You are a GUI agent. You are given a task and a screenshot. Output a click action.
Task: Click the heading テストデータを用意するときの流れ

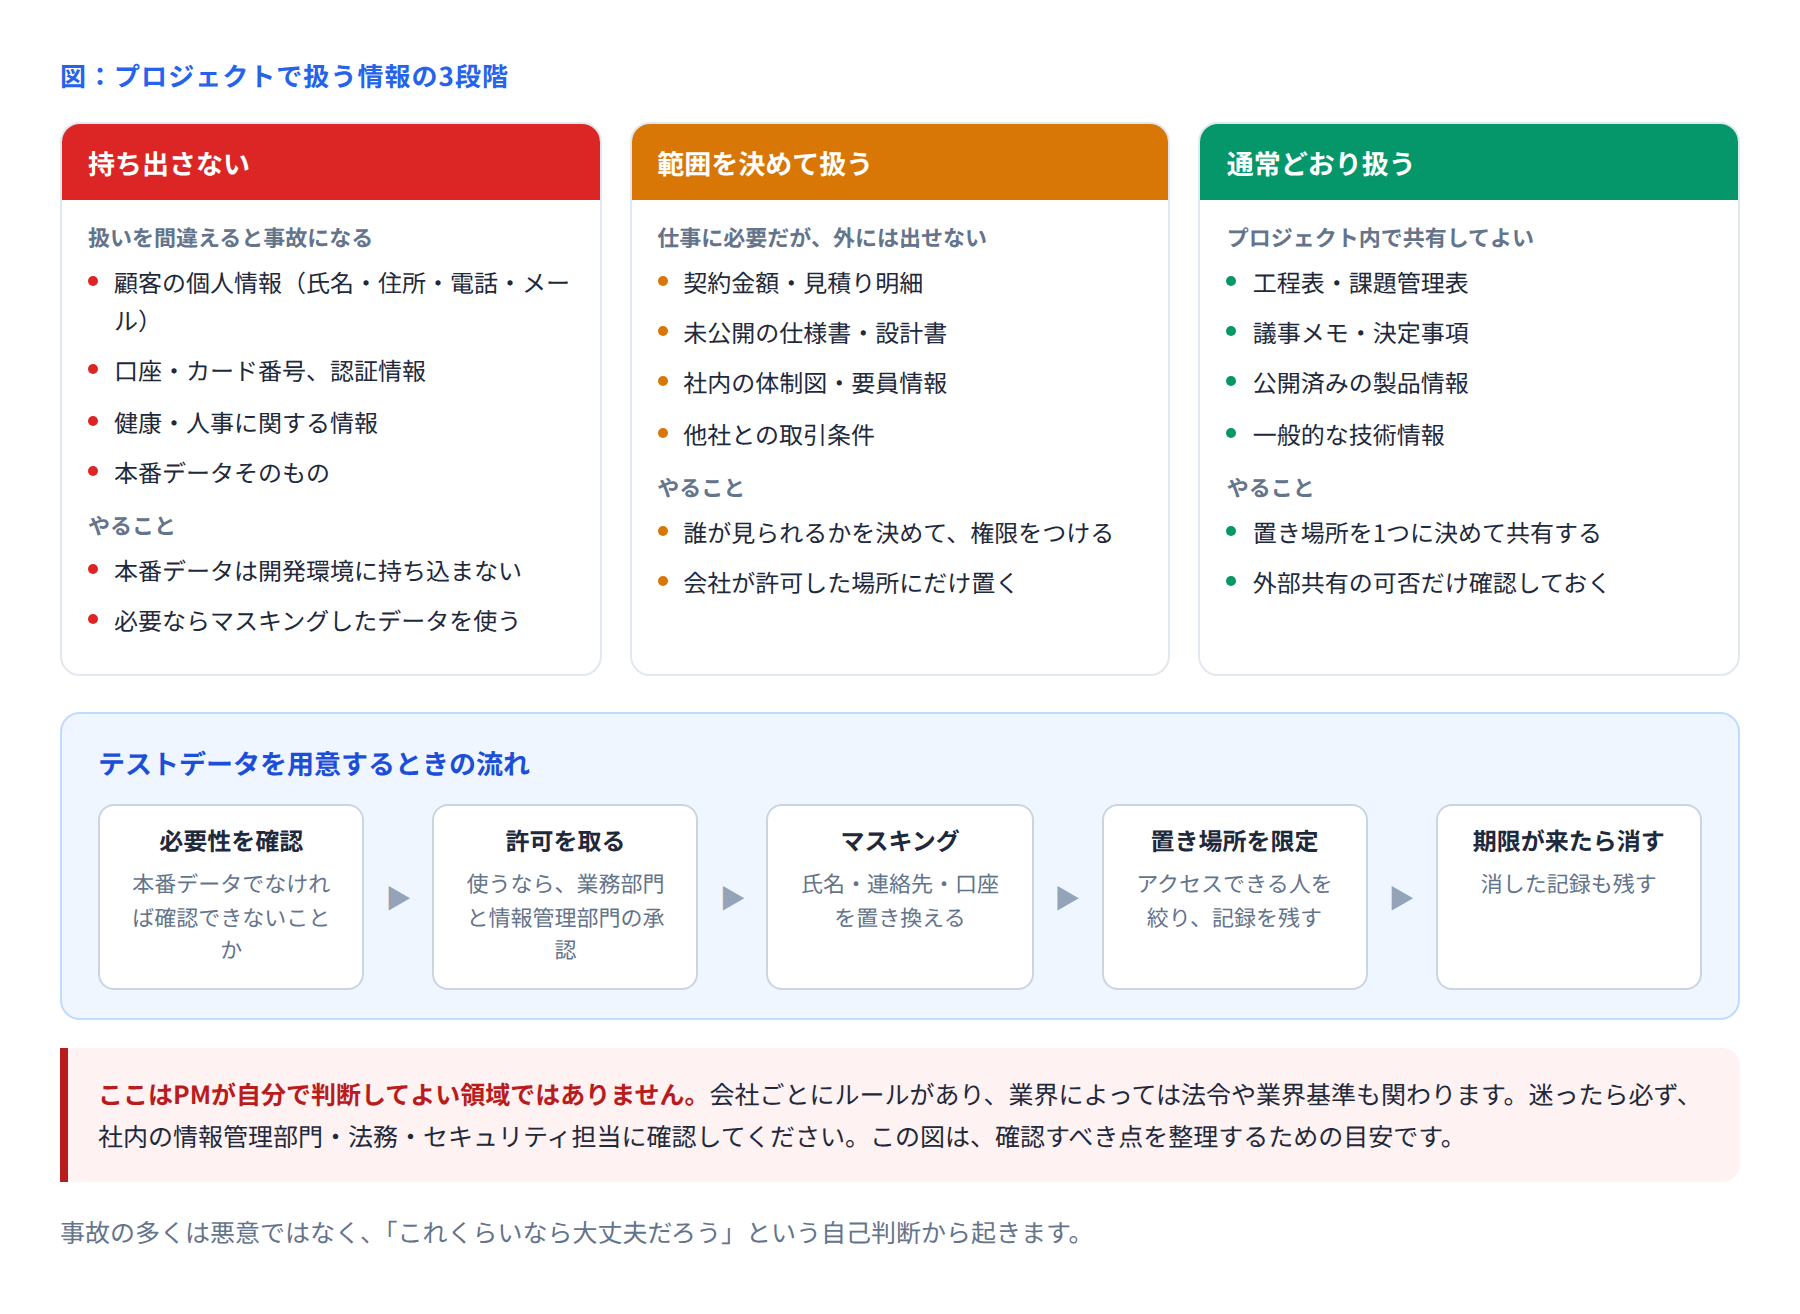(314, 764)
